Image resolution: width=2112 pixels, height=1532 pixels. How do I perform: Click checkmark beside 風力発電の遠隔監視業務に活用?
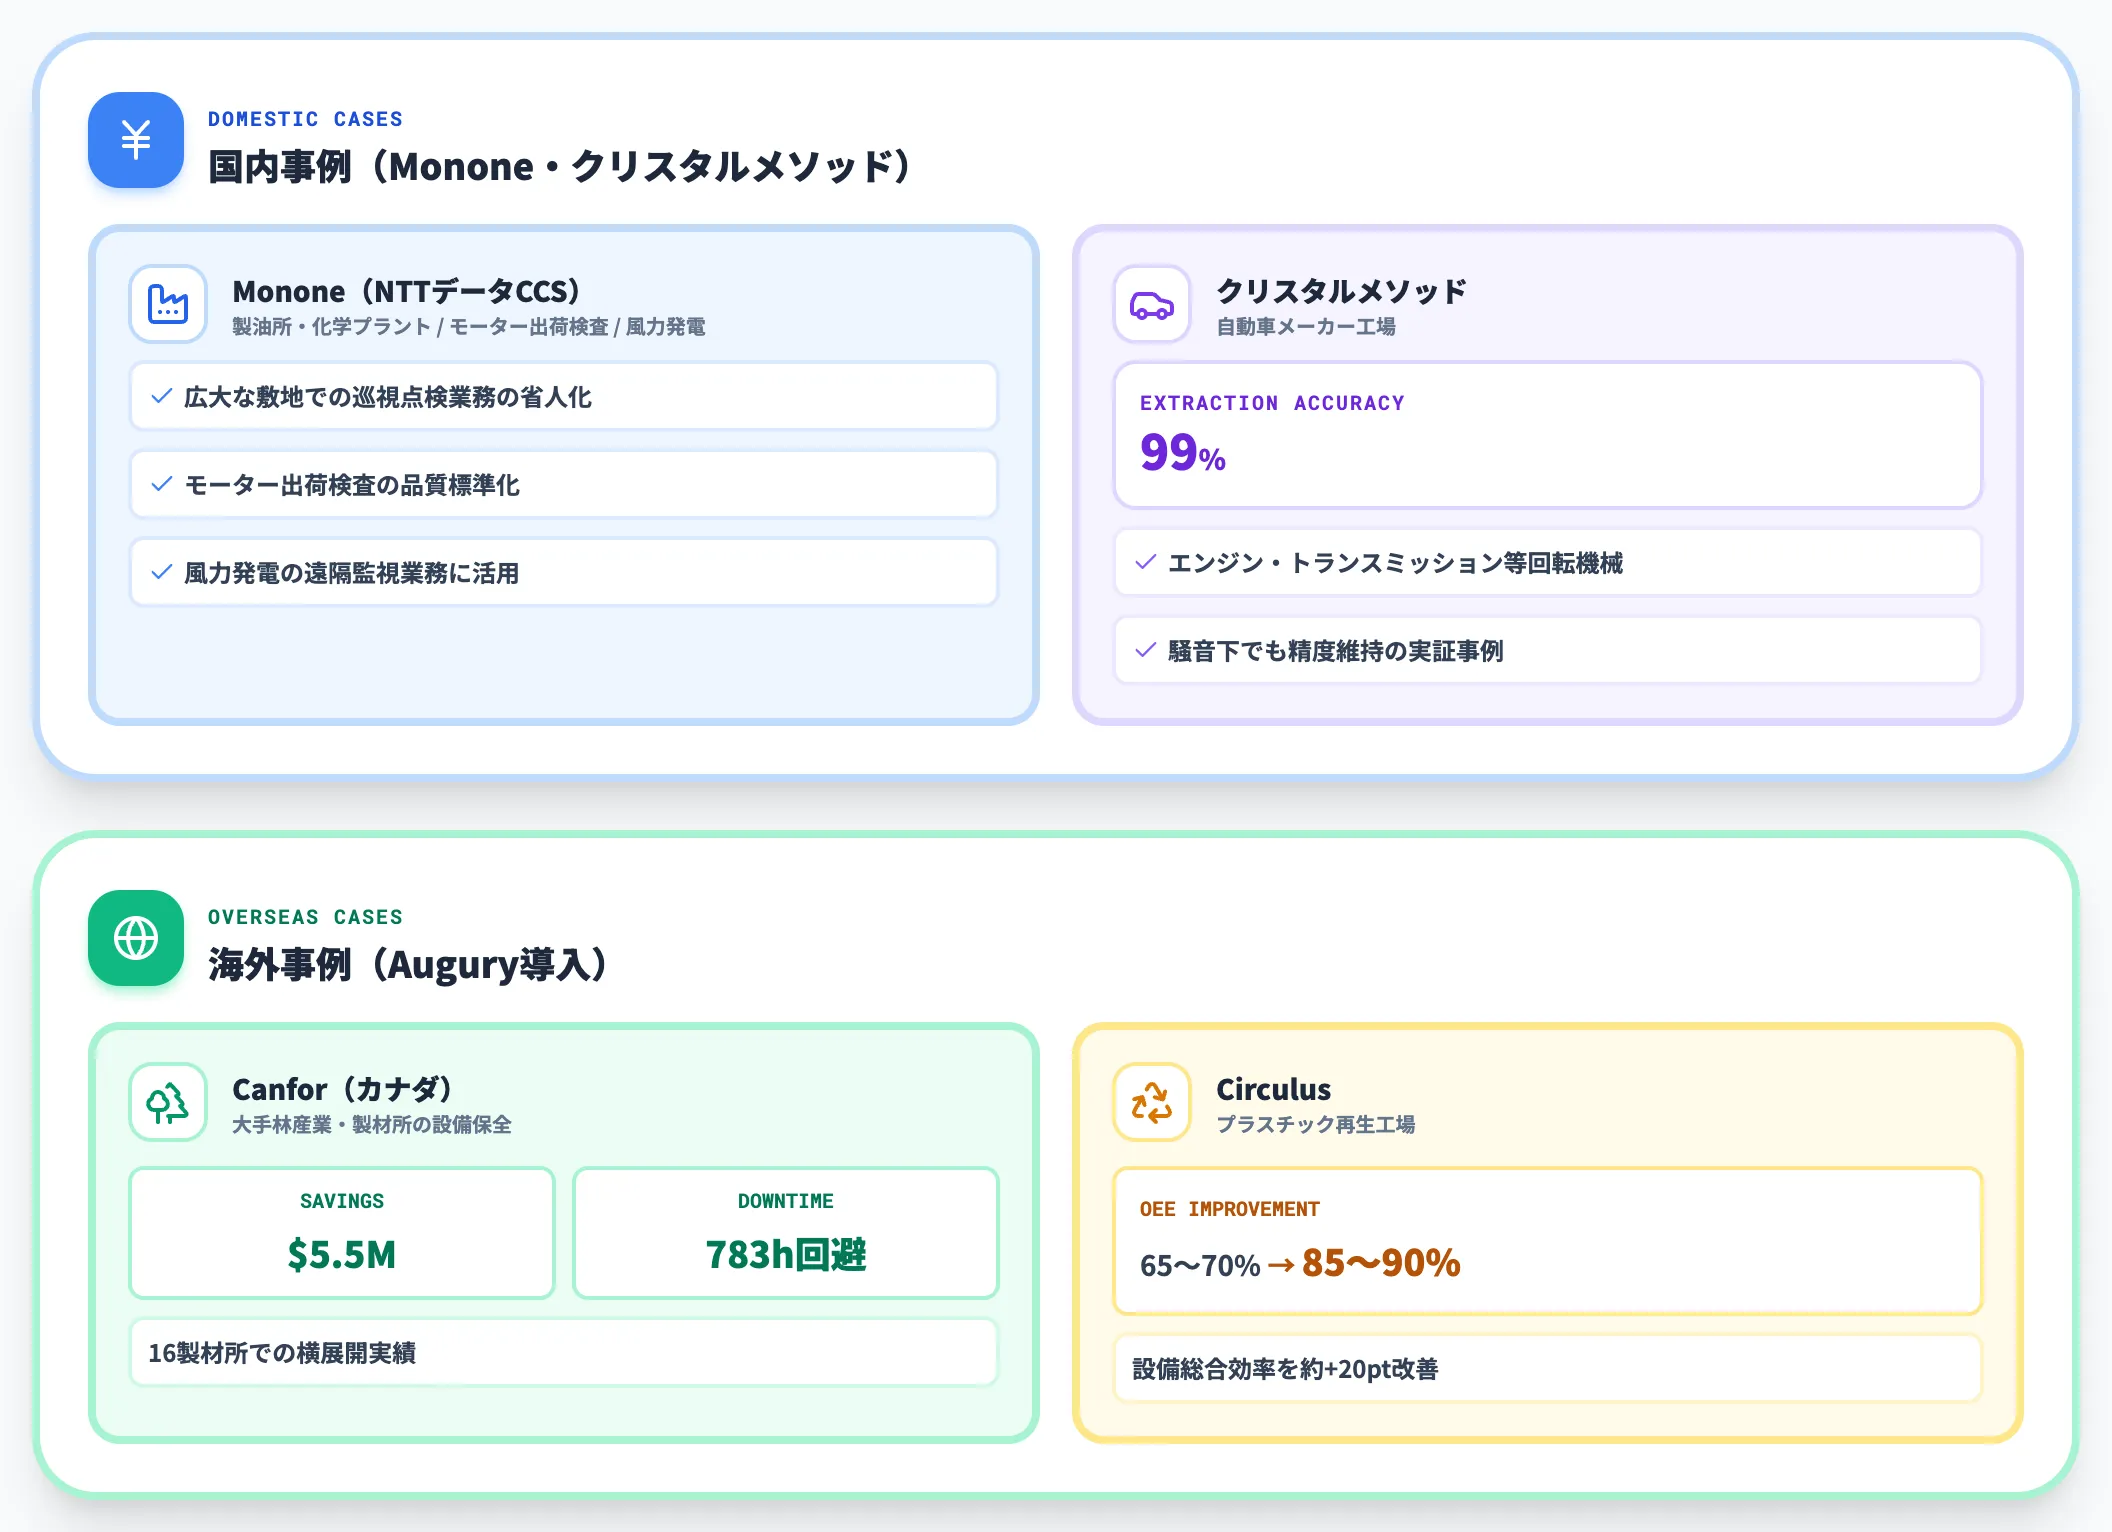click(161, 573)
